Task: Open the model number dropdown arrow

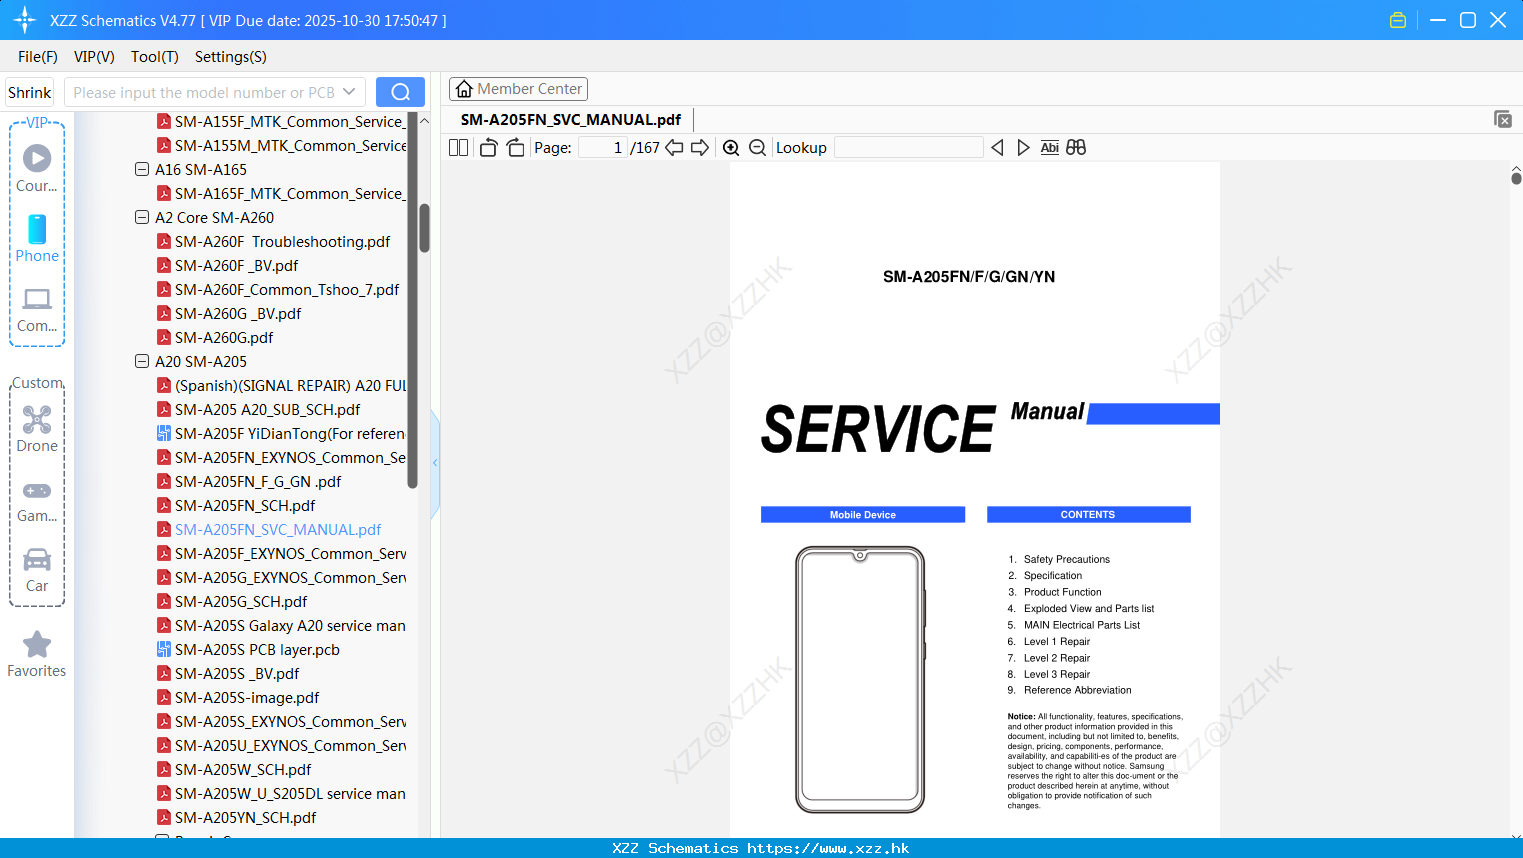Action: (349, 92)
